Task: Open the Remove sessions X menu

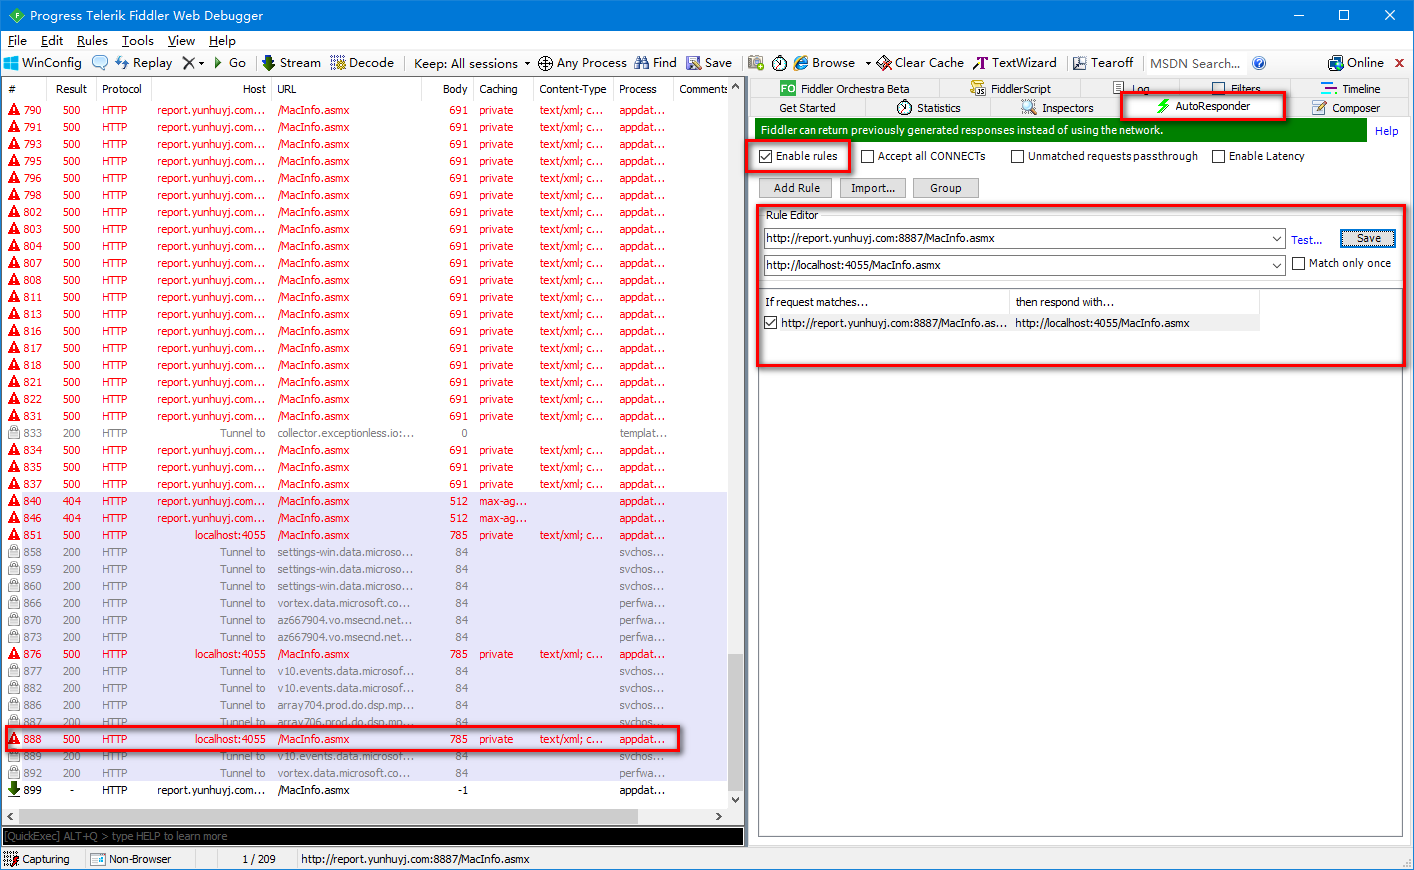Action: [x=193, y=62]
